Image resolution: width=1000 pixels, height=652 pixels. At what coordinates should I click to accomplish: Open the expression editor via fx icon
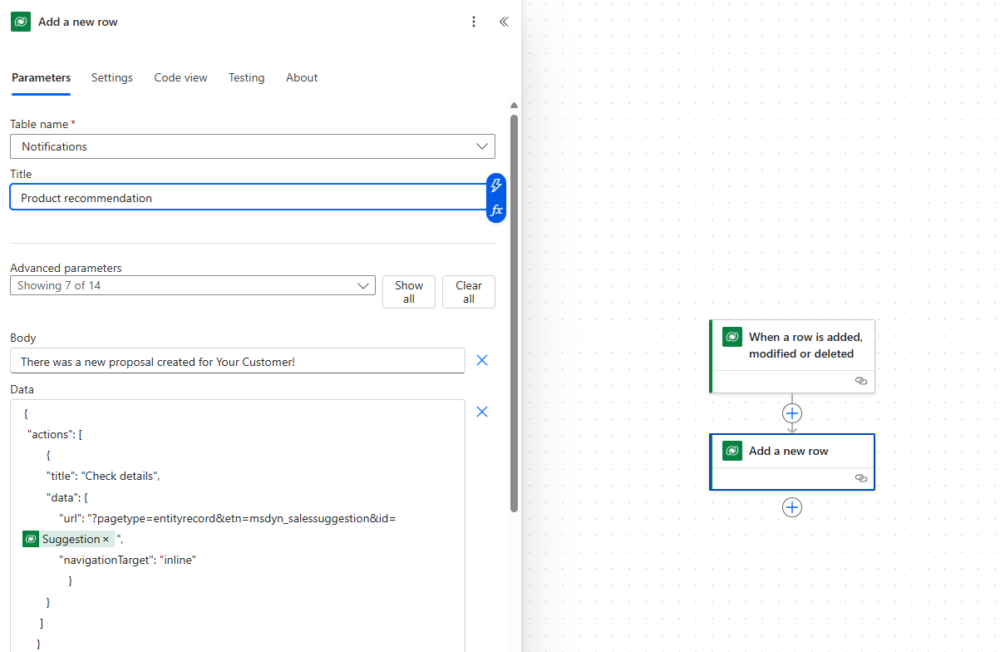(495, 210)
